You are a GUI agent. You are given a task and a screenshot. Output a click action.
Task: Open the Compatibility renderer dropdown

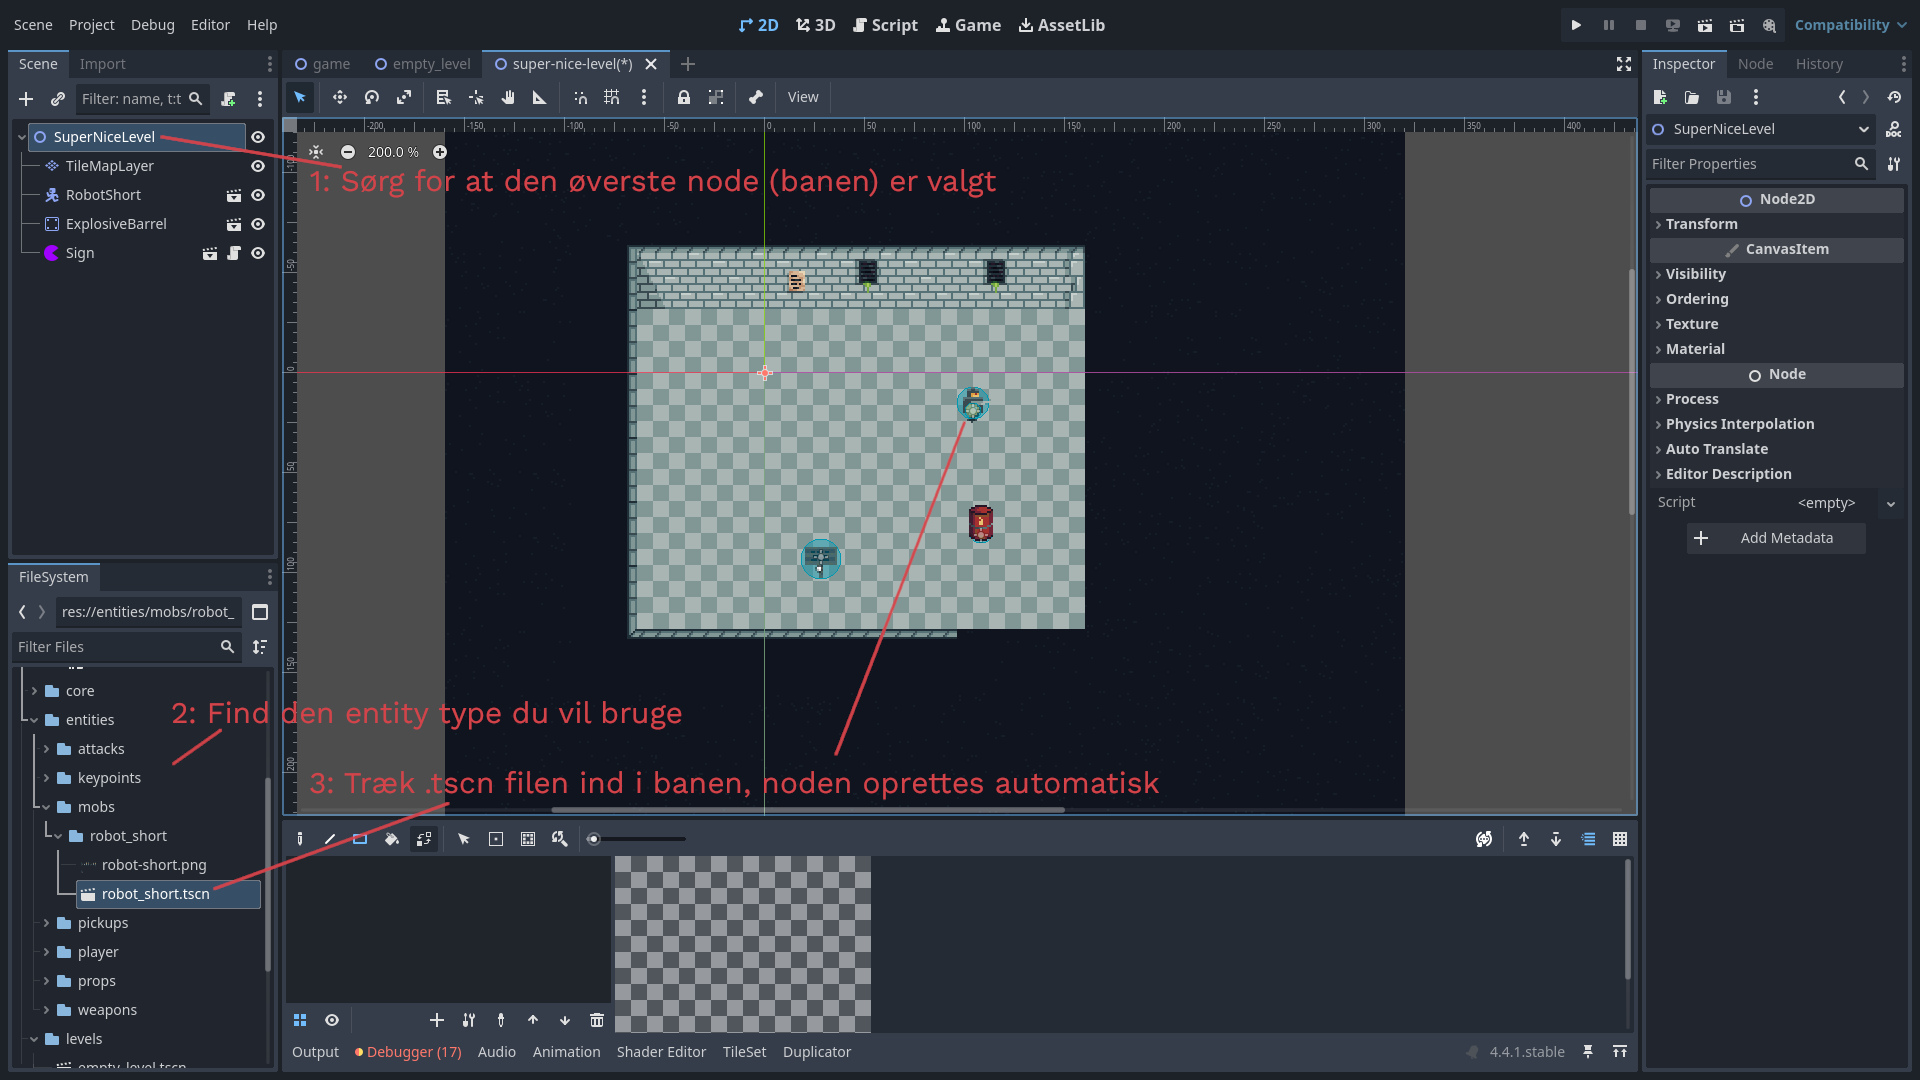pos(1850,25)
